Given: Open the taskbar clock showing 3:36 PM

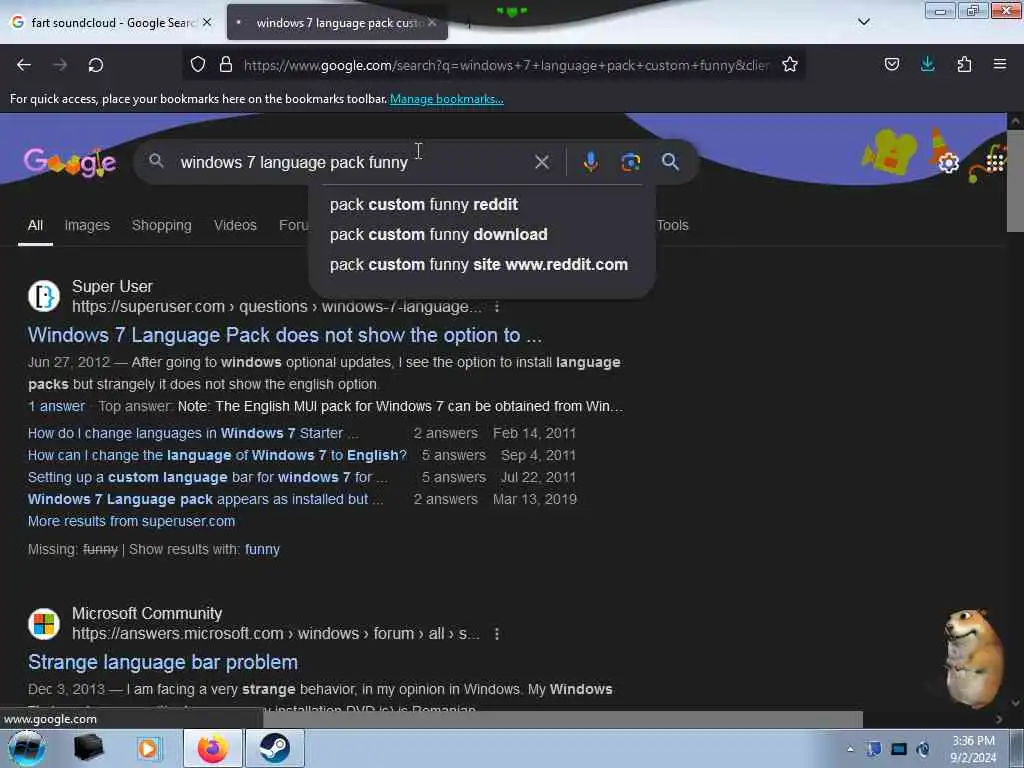Looking at the screenshot, I should coord(973,749).
